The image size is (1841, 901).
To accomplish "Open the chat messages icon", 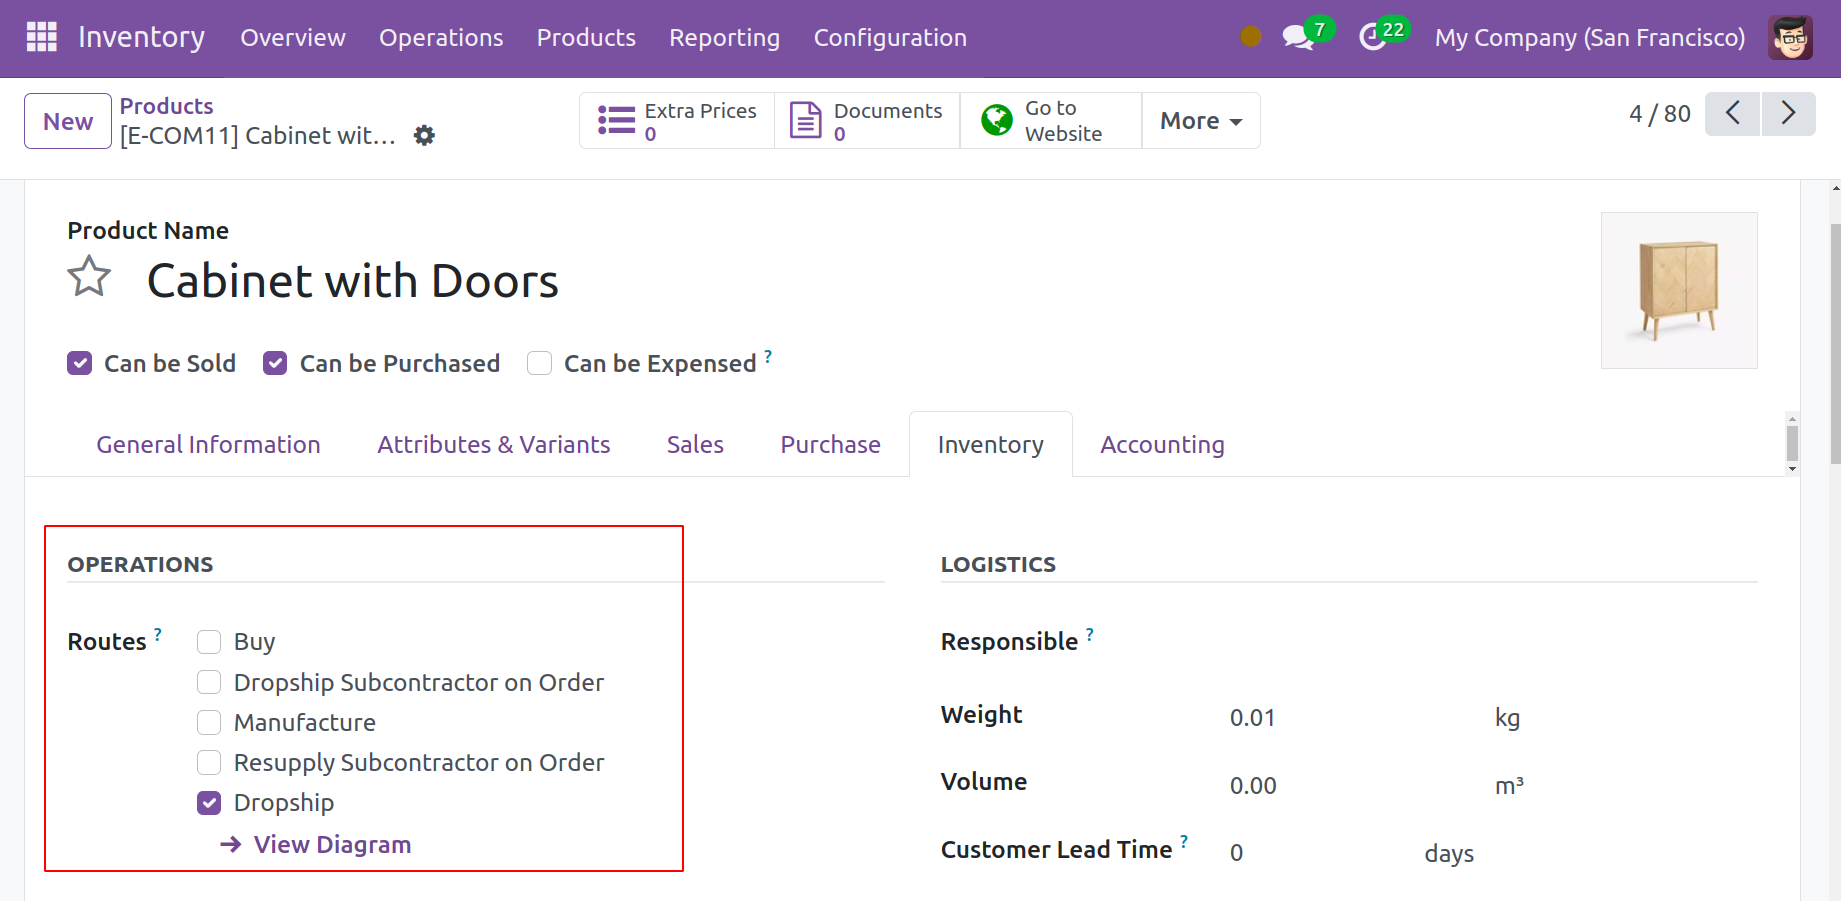I will [1298, 38].
